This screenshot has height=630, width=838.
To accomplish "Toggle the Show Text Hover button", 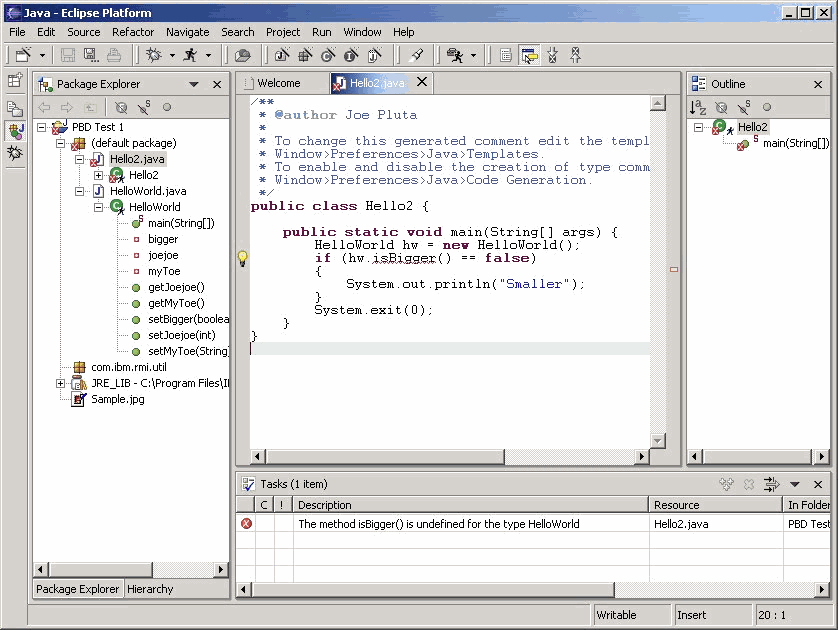I will click(529, 55).
